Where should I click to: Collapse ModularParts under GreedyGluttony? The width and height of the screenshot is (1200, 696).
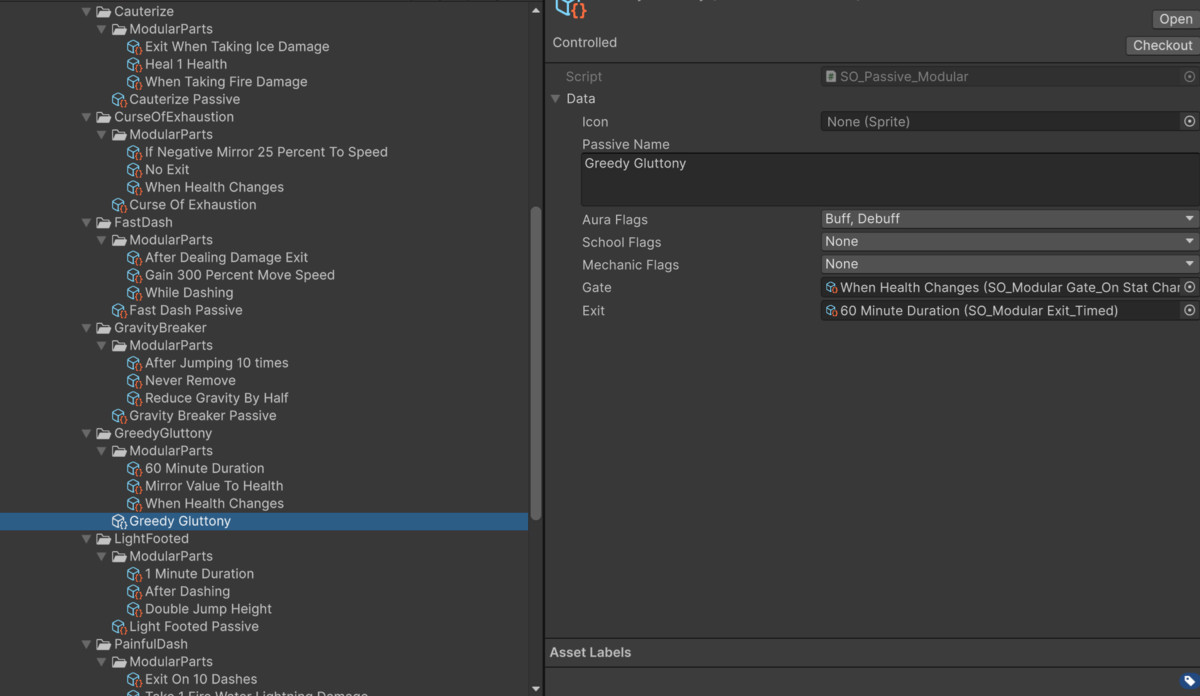click(x=102, y=451)
